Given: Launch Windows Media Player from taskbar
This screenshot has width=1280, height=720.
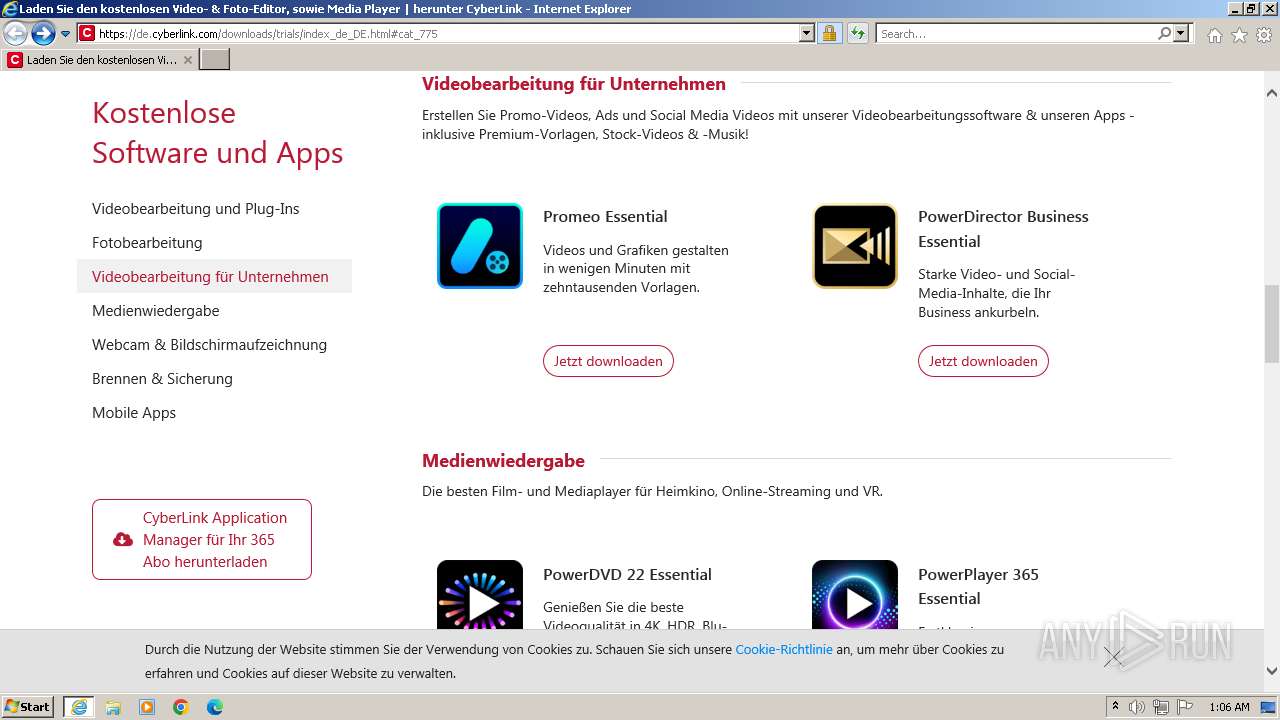Looking at the screenshot, I should point(147,707).
